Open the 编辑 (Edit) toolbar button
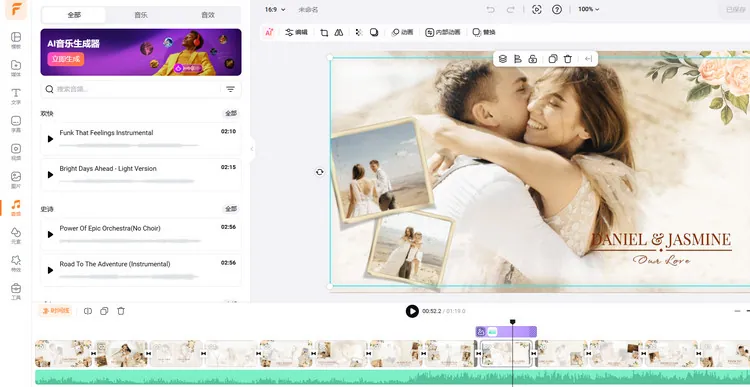 (x=296, y=33)
